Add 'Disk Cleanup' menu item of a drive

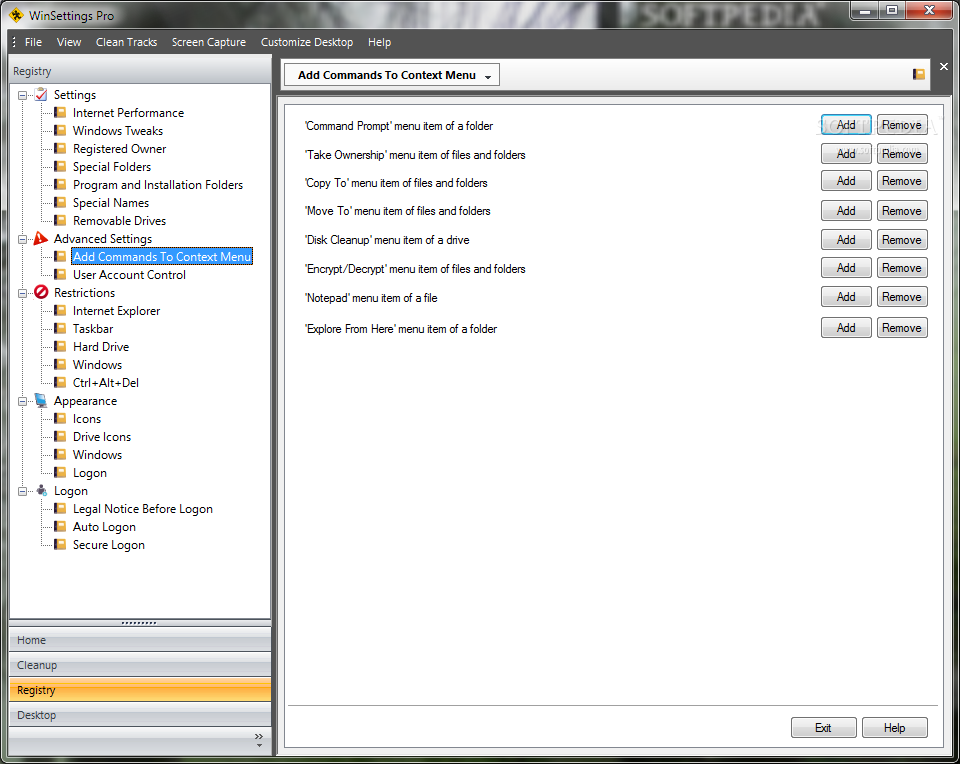point(846,239)
